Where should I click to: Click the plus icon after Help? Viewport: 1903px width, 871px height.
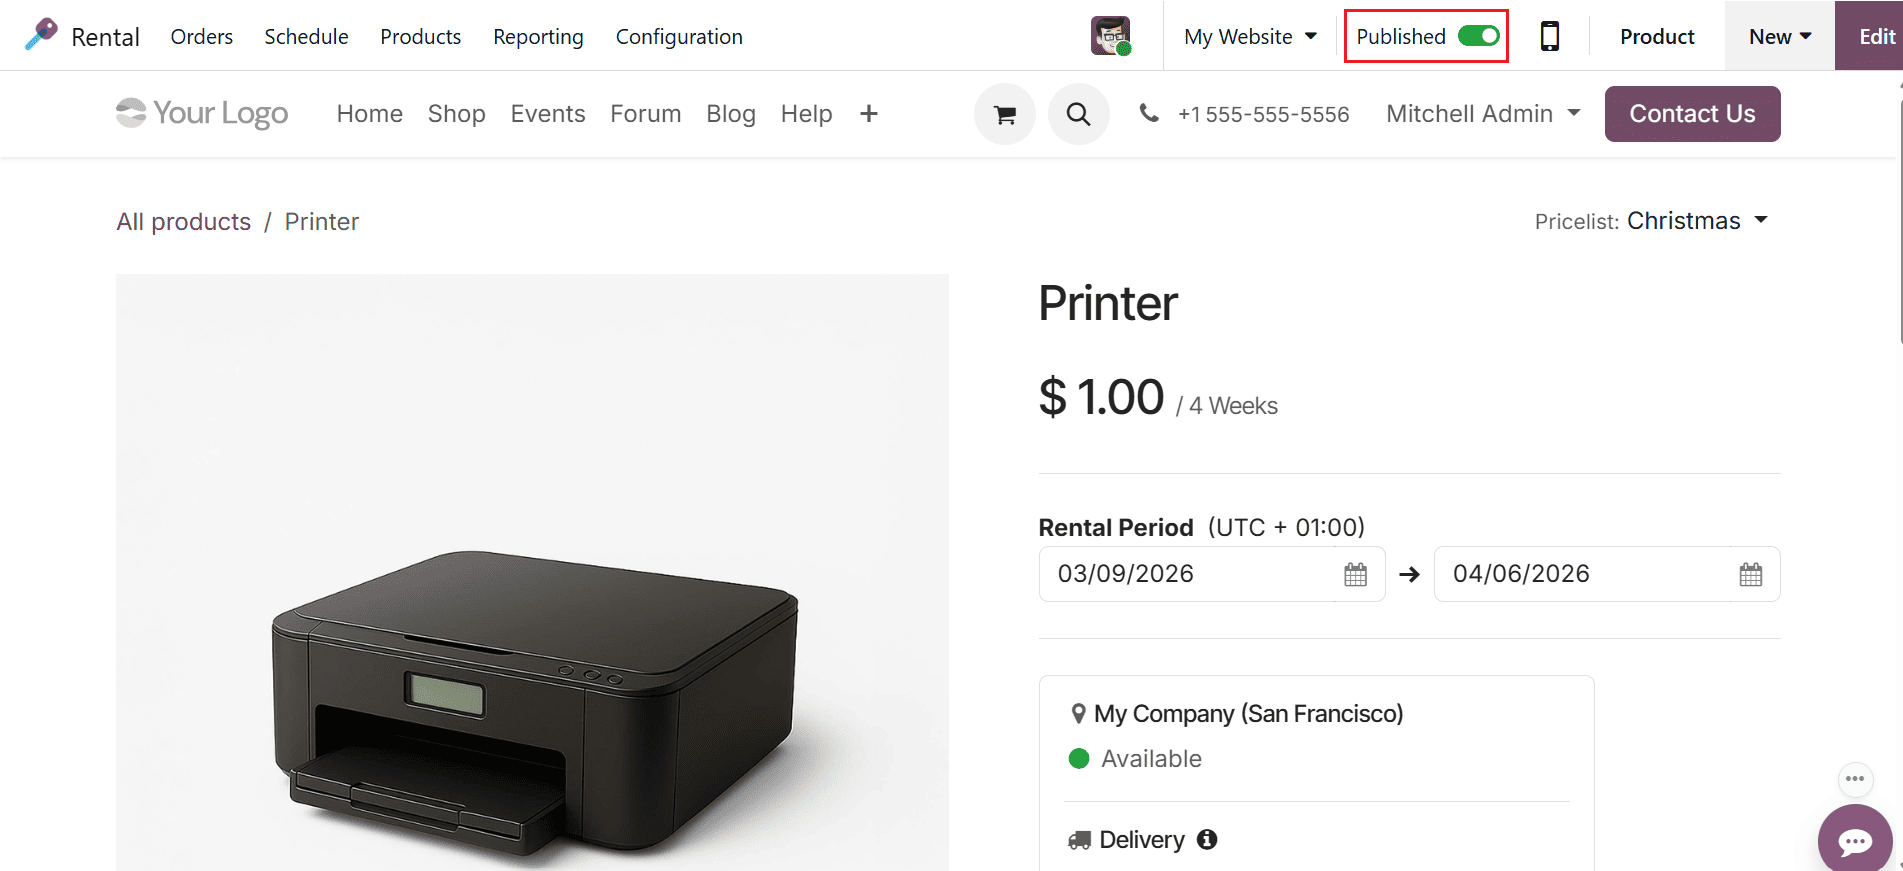tap(868, 114)
